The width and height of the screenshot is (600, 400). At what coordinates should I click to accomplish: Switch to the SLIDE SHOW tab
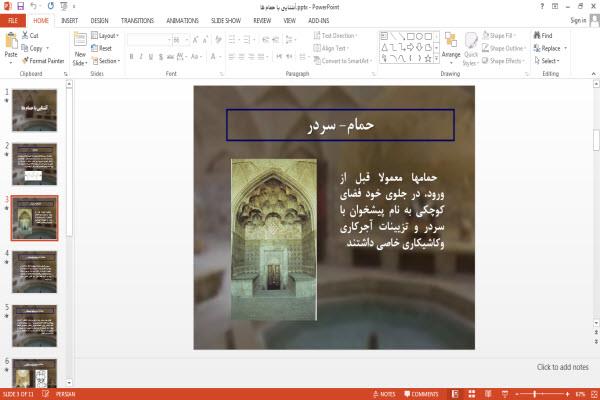coord(226,21)
